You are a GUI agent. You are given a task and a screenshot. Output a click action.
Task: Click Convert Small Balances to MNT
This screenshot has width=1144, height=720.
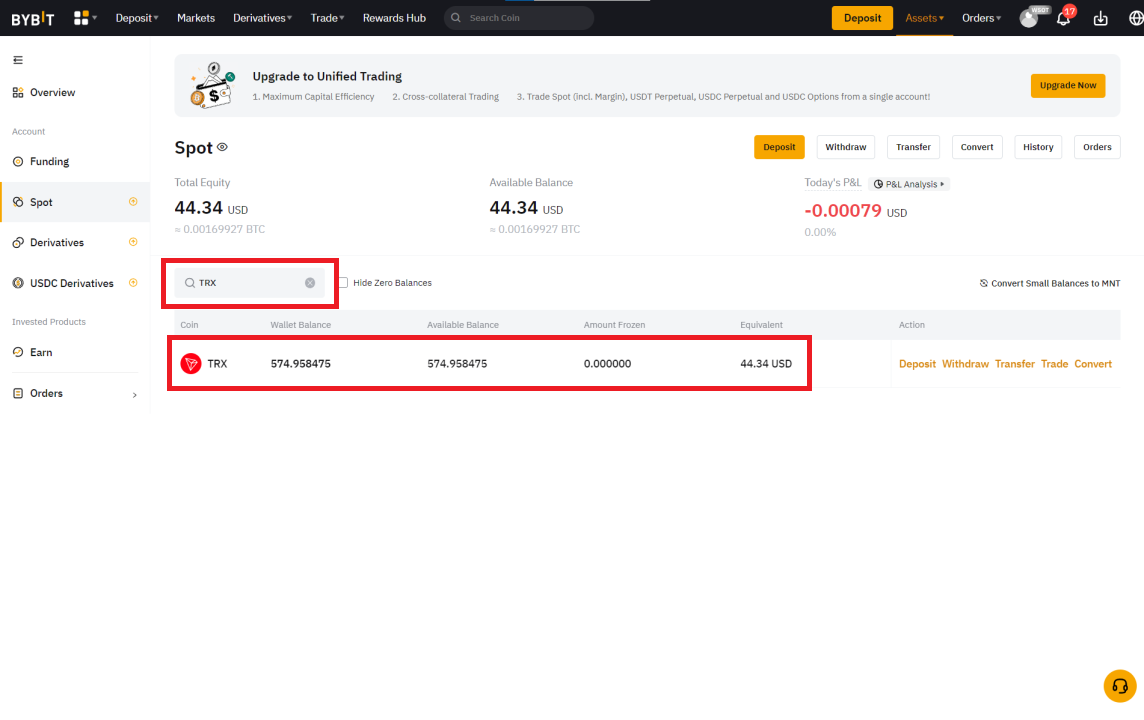coord(1050,283)
